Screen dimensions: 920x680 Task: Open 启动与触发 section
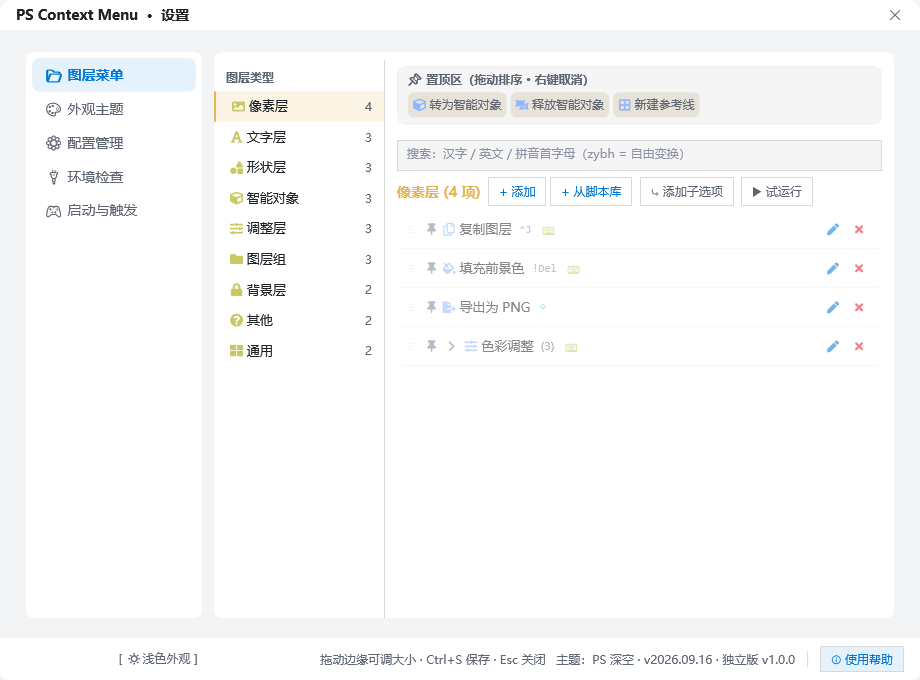pyautogui.click(x=114, y=210)
